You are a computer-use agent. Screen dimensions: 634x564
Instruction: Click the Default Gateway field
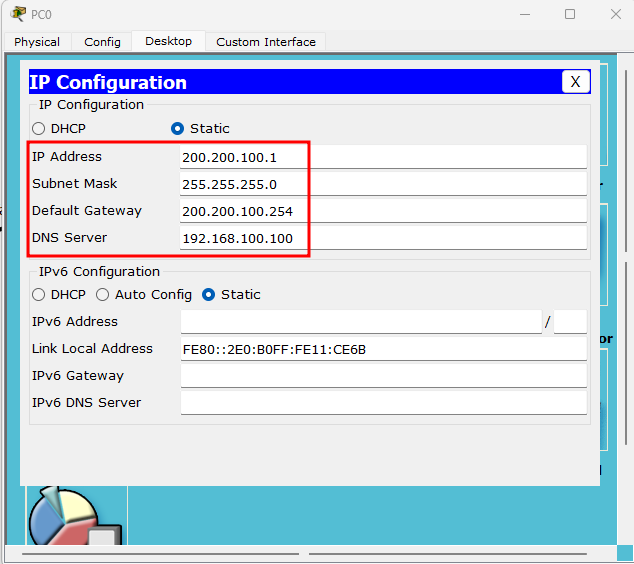[x=383, y=211]
